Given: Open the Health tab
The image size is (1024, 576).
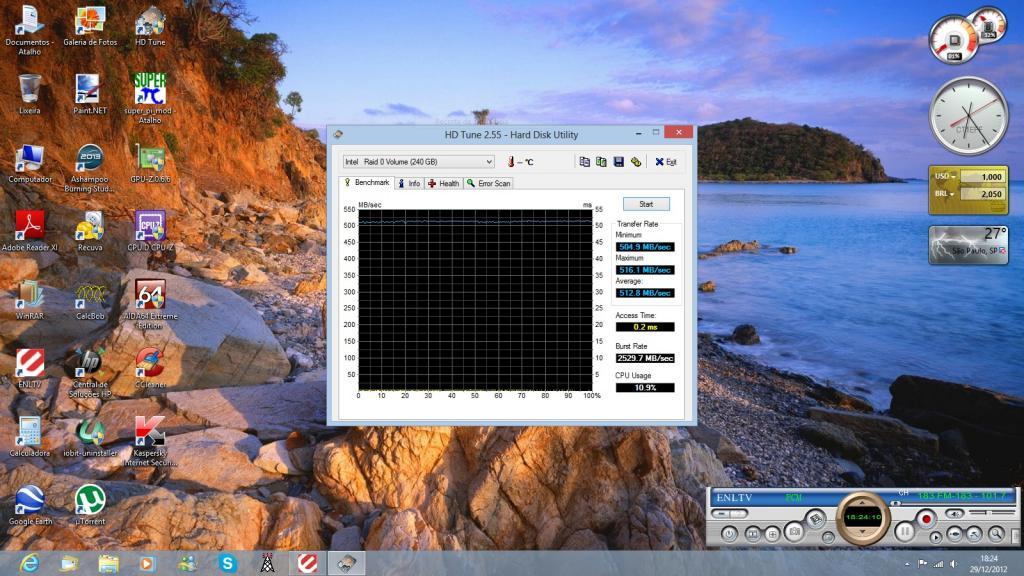Looking at the screenshot, I should tap(443, 184).
